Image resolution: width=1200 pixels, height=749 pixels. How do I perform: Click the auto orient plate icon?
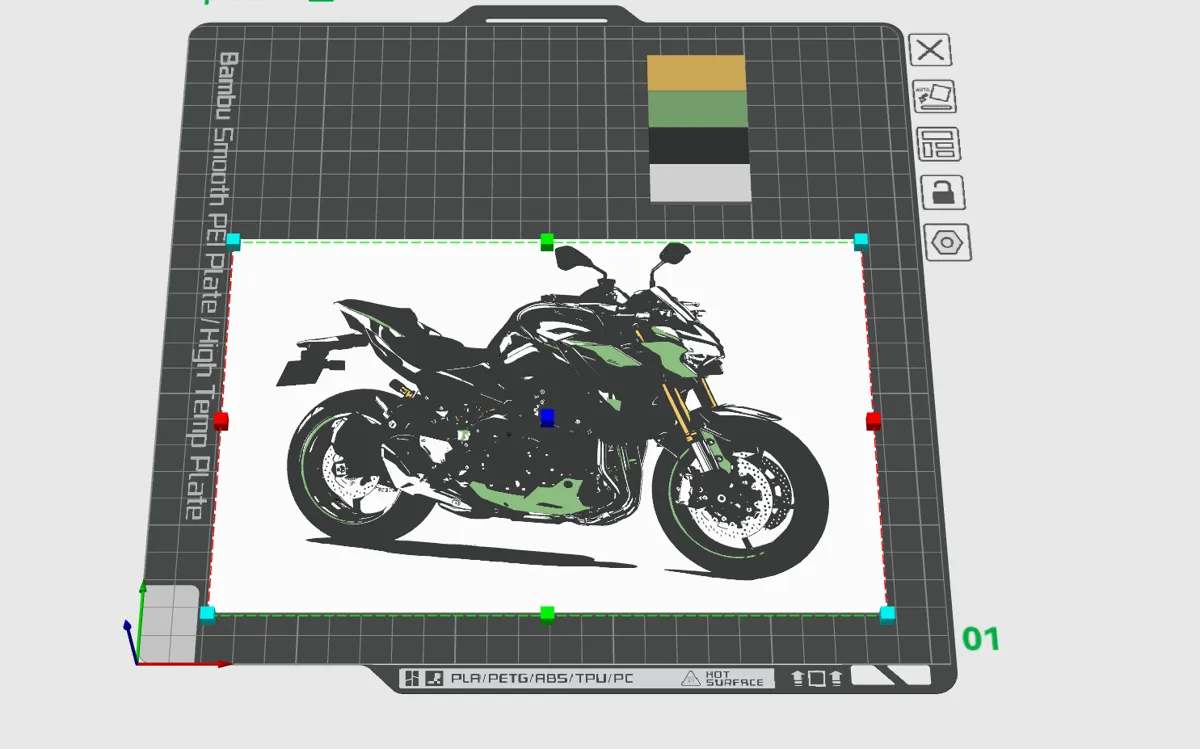935,97
